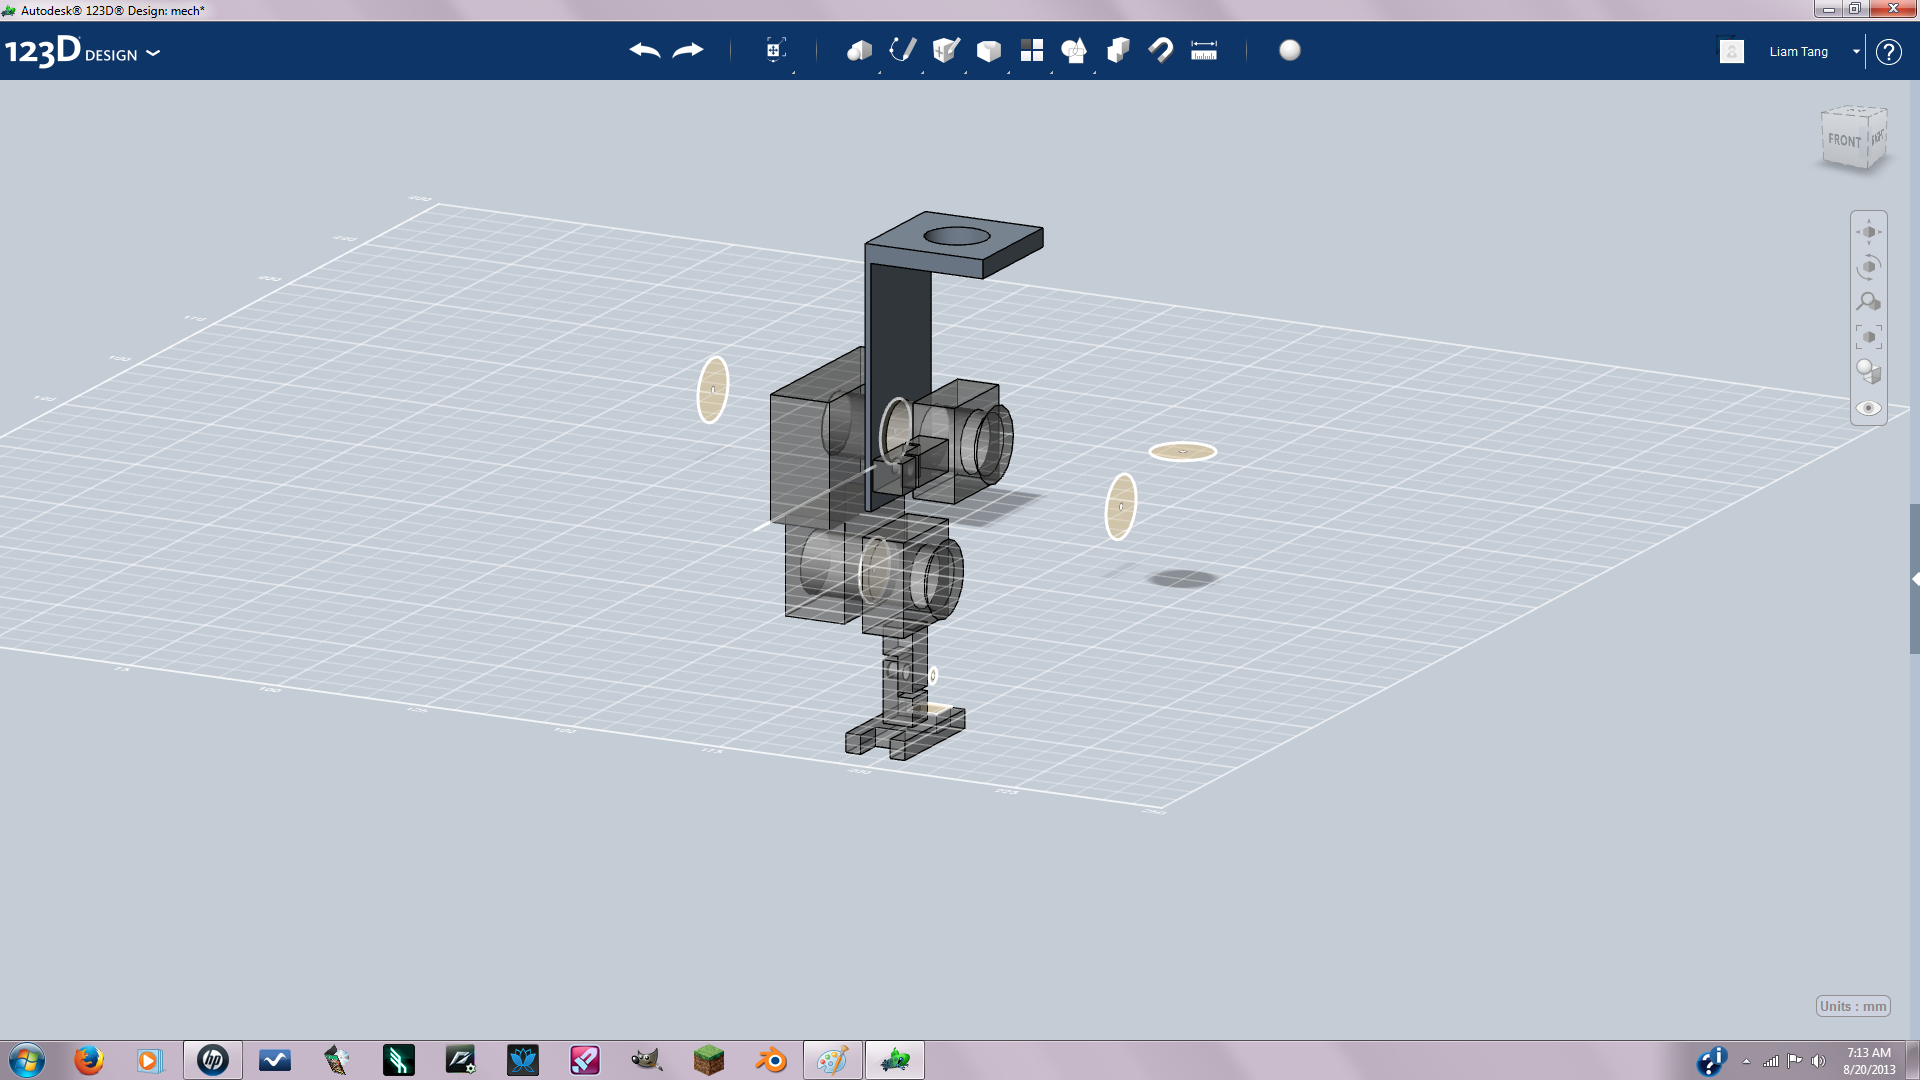Open the Combine tool

(x=1118, y=51)
